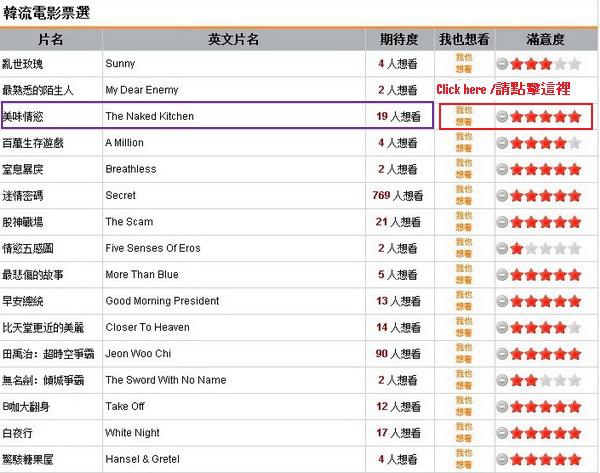Image resolution: width=600 pixels, height=473 pixels.
Task: Click gray clear-rating icon for Breathless
Action: click(502, 170)
